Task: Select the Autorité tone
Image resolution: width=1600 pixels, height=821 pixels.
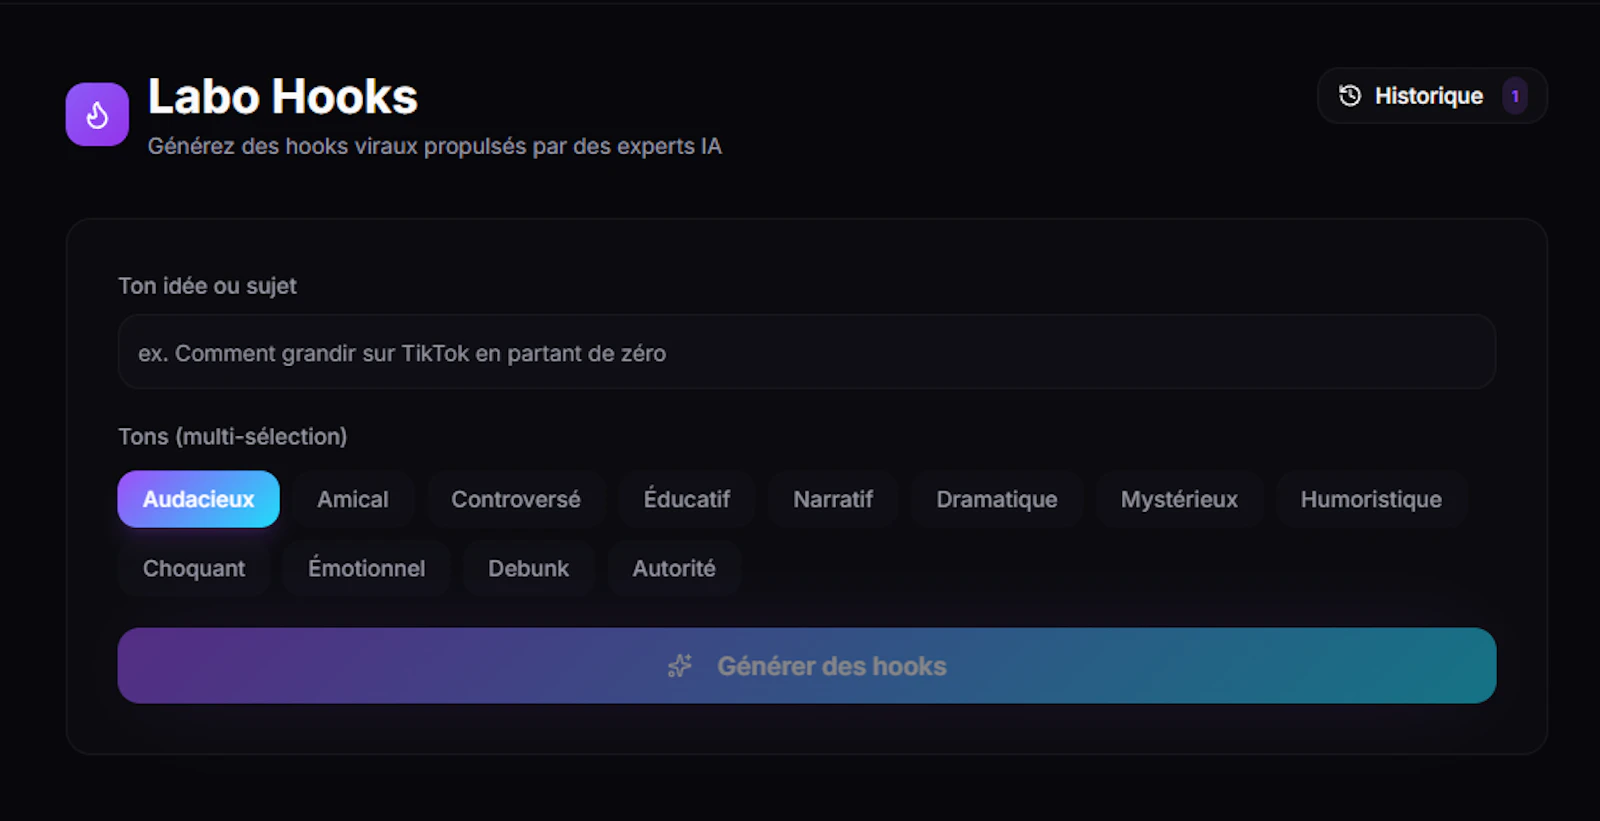Action: point(674,568)
